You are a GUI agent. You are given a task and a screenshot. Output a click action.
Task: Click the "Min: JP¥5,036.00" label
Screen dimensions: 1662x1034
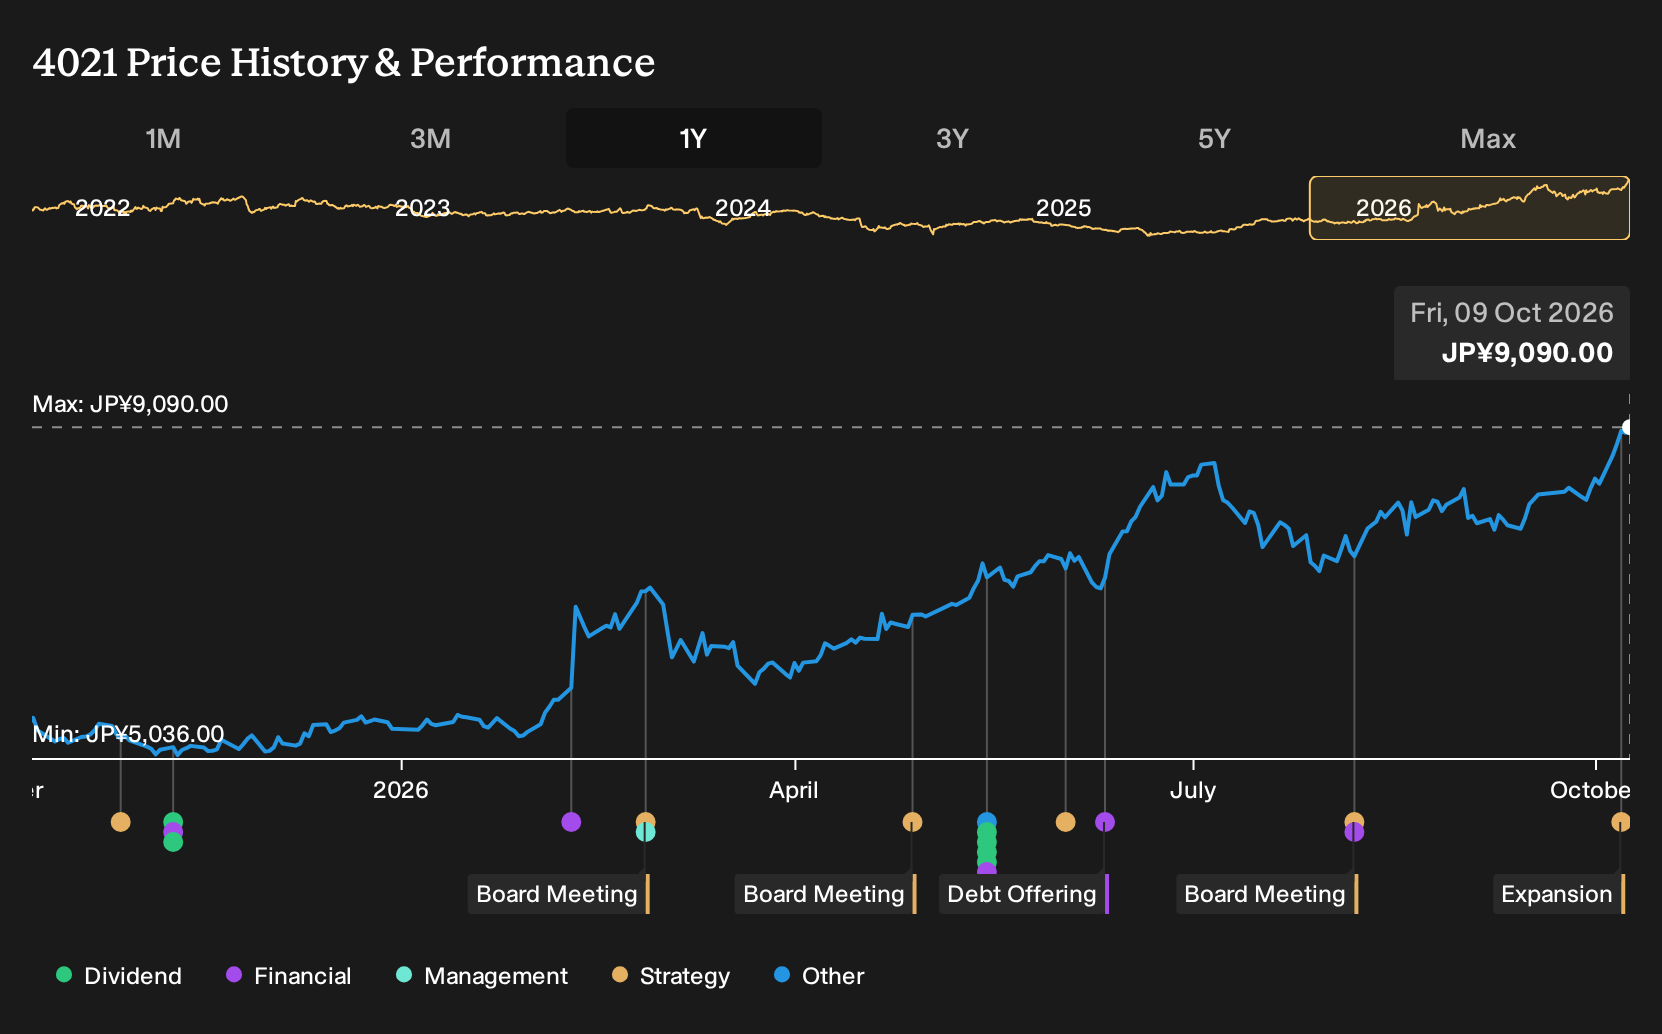[x=129, y=734]
